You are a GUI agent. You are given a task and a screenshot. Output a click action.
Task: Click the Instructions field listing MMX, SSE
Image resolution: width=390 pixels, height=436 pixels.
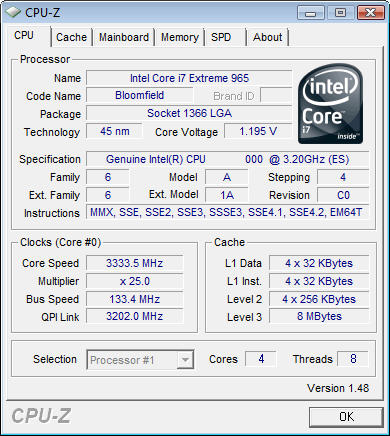tap(227, 212)
